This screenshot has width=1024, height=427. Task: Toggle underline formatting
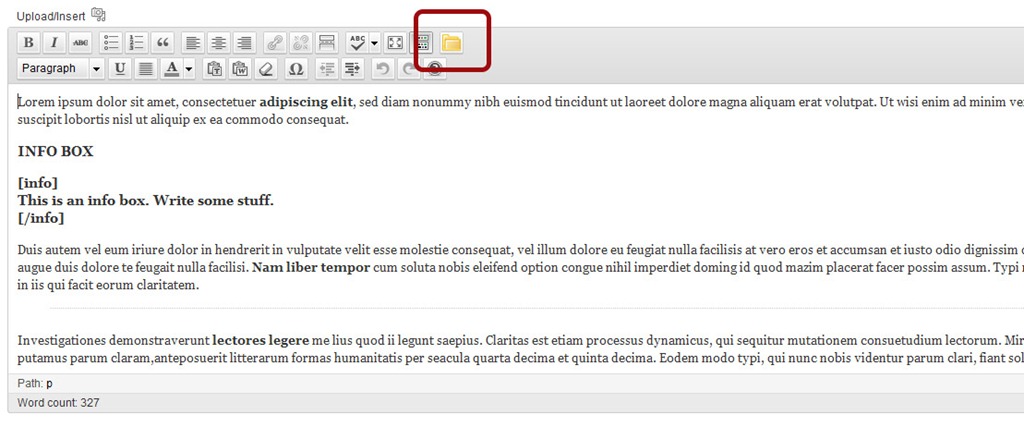point(120,69)
